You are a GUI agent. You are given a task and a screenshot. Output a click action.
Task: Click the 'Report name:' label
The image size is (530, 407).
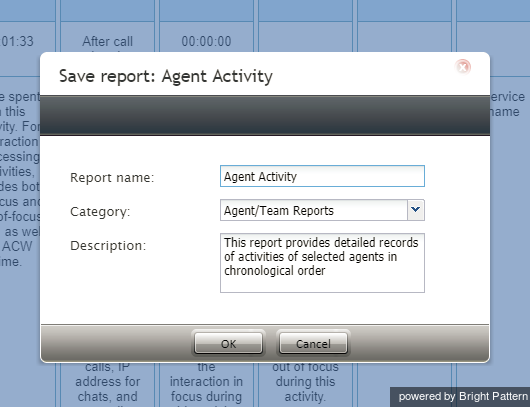click(112, 177)
